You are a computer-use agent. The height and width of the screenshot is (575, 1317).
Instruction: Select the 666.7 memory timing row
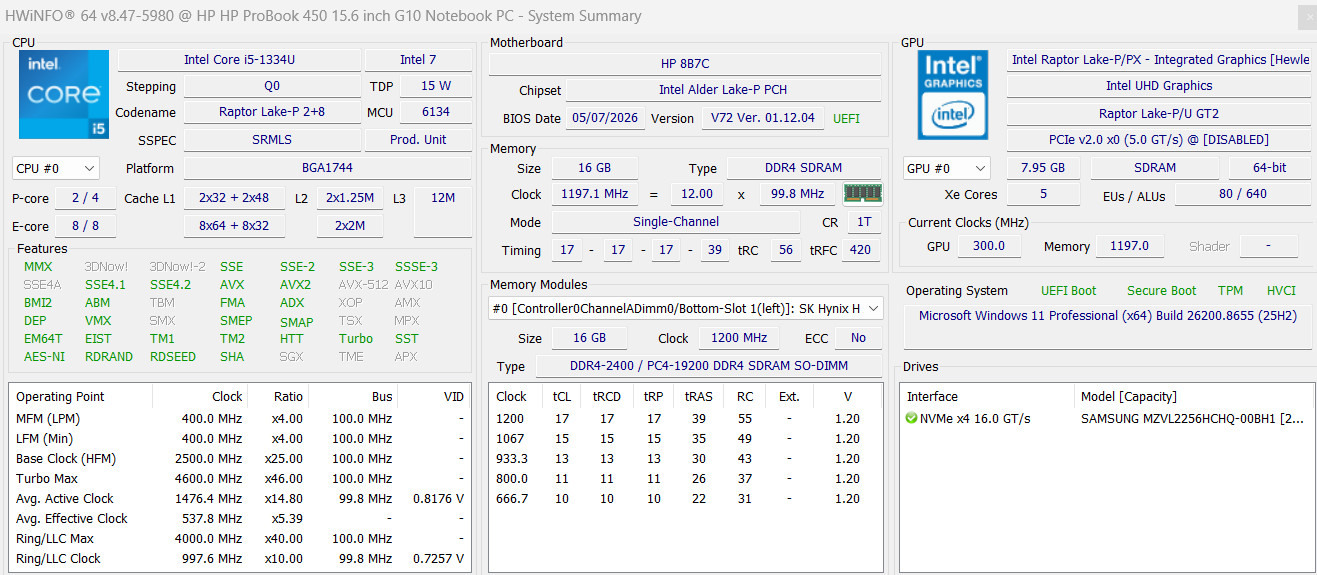(x=685, y=499)
